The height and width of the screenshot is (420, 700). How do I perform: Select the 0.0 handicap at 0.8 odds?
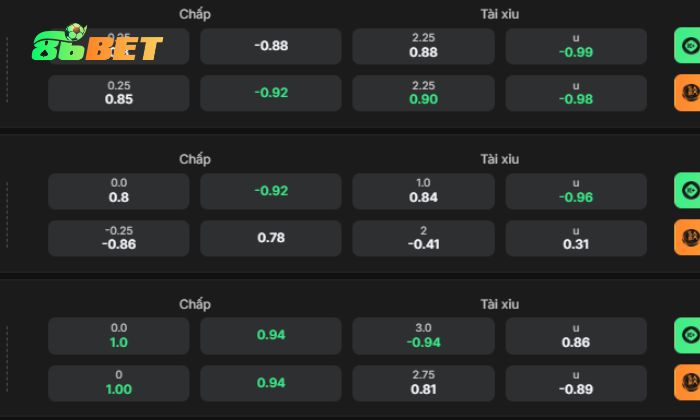coord(119,191)
